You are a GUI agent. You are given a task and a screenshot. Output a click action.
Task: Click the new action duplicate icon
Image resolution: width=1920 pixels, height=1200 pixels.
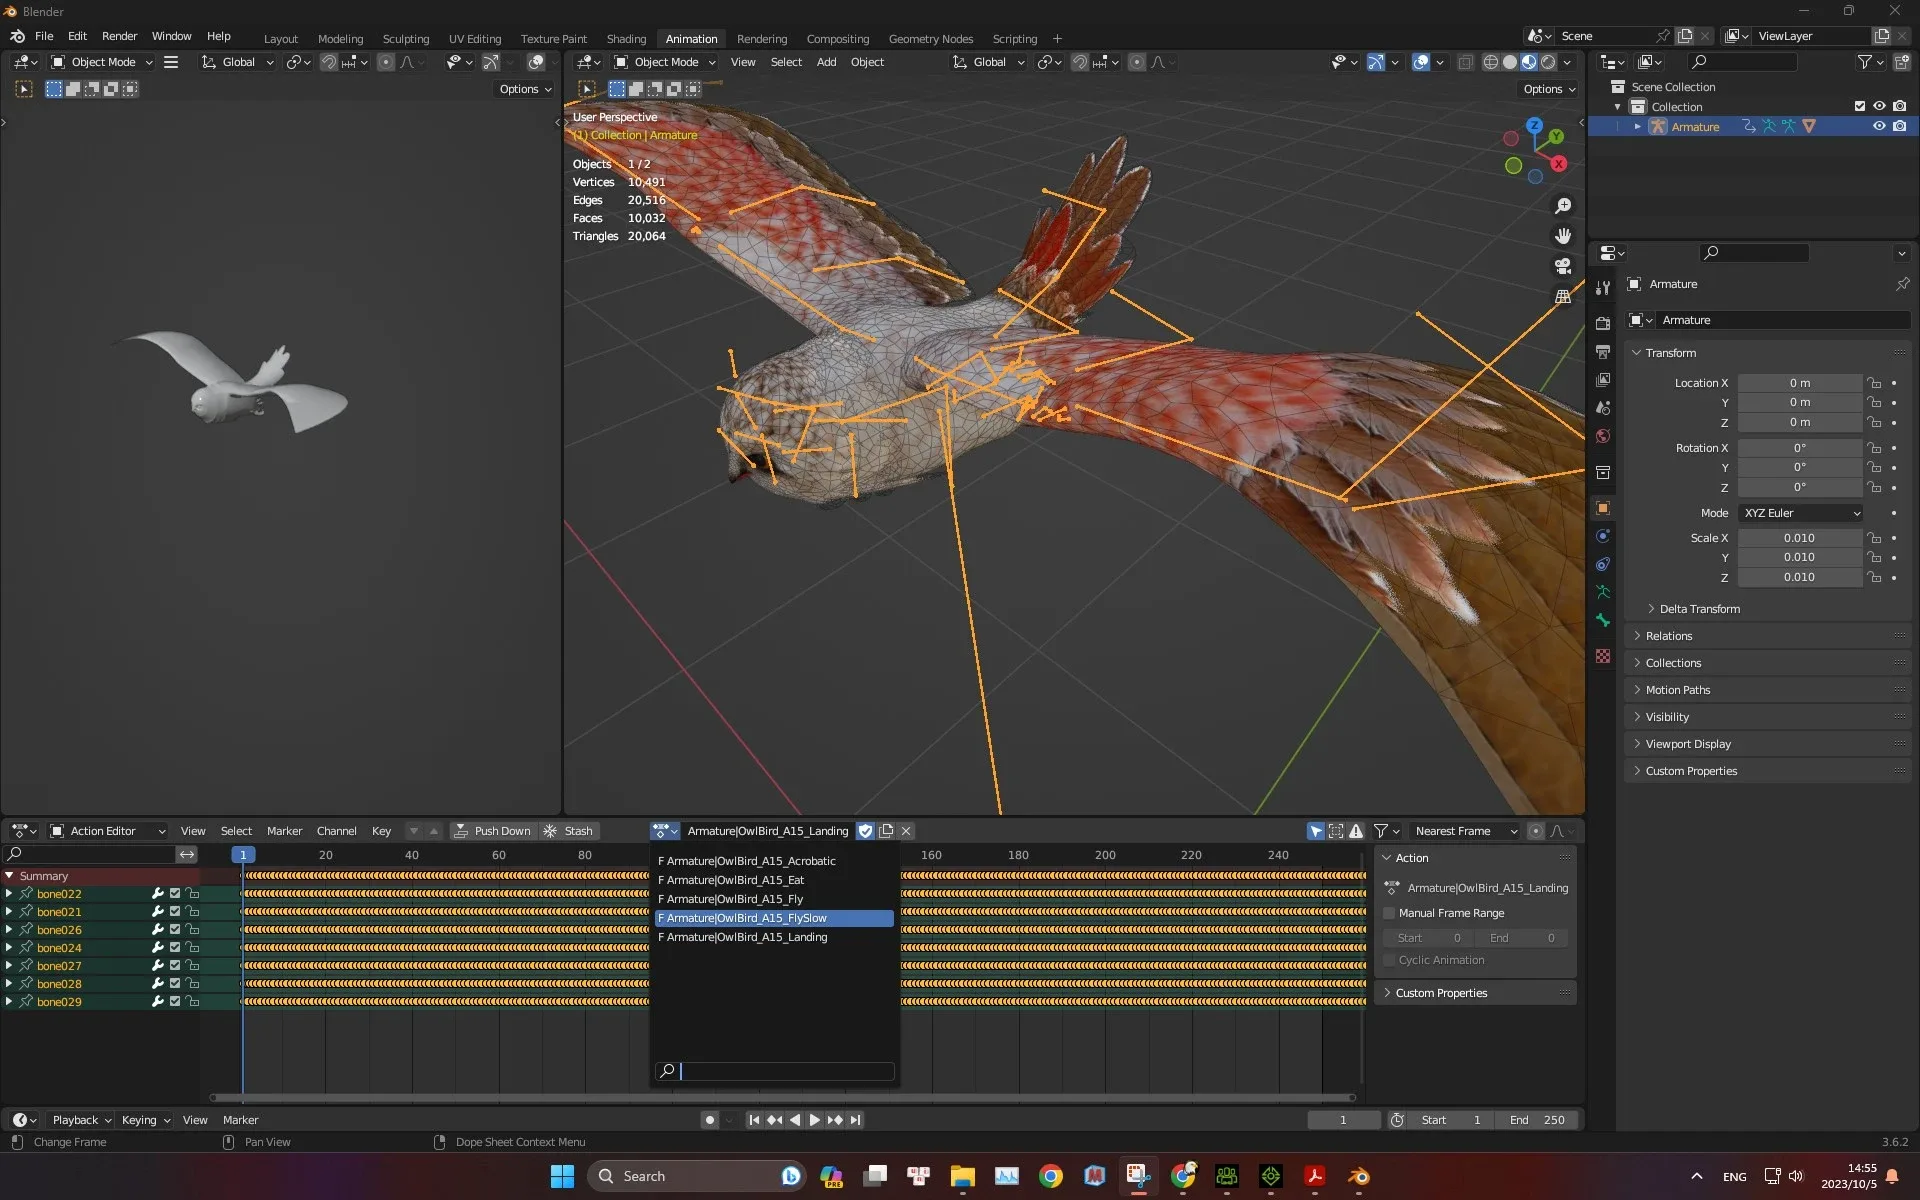886,831
